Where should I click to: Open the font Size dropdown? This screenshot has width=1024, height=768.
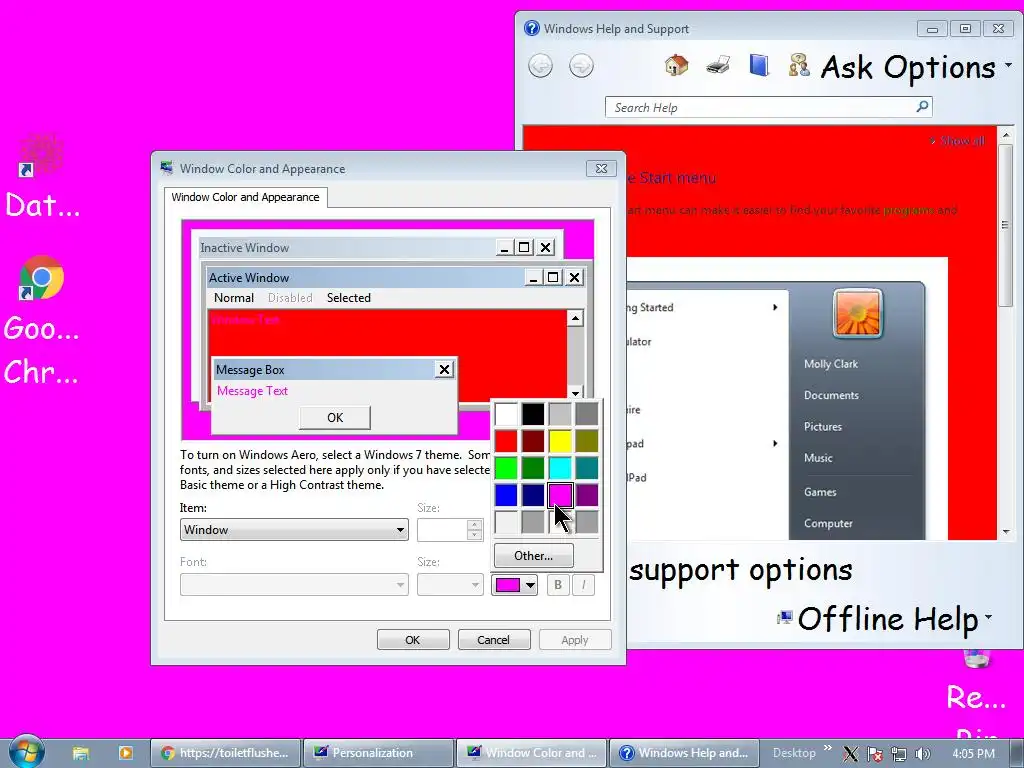pyautogui.click(x=450, y=584)
